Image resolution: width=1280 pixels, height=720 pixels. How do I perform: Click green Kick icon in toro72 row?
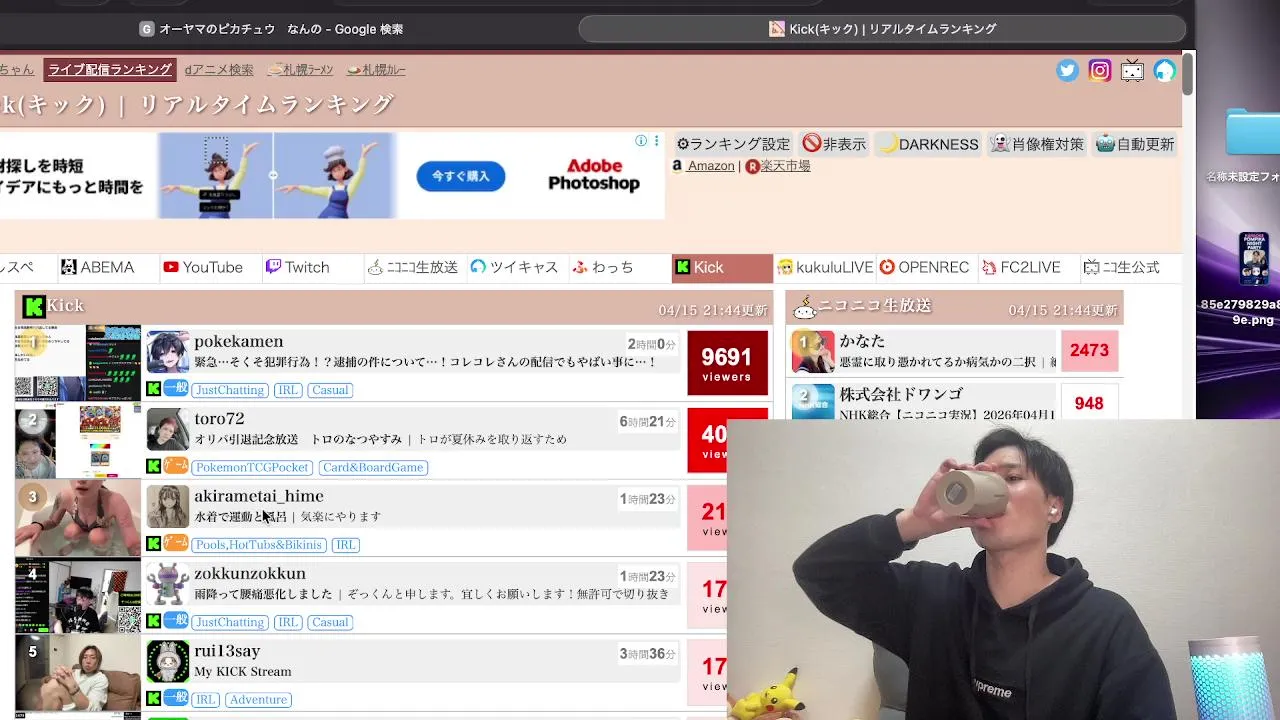point(154,466)
